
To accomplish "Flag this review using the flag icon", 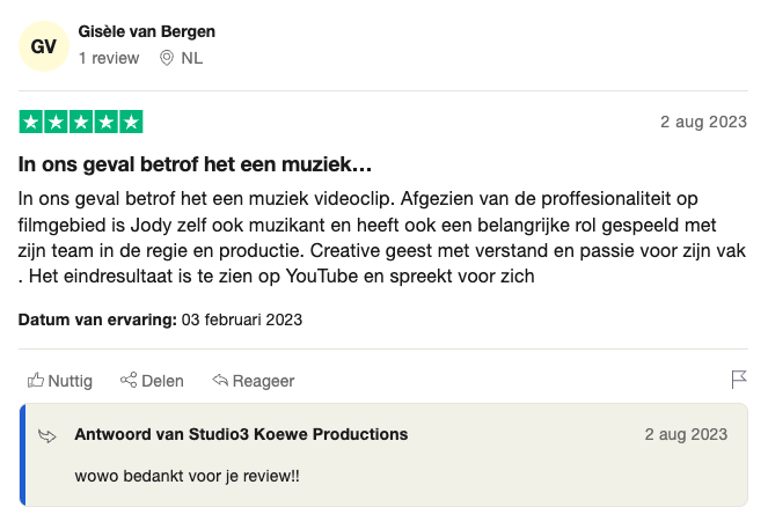I will tap(739, 379).
